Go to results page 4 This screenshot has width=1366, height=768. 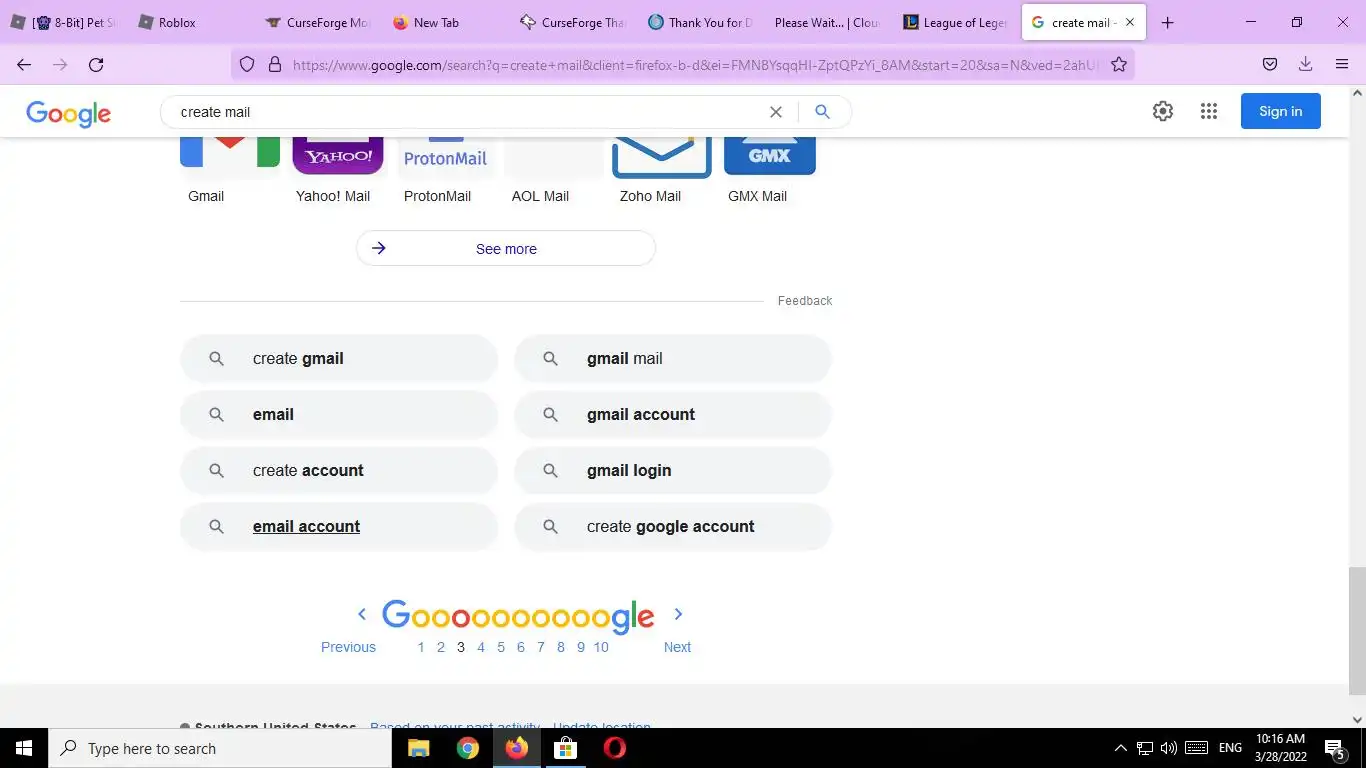481,647
